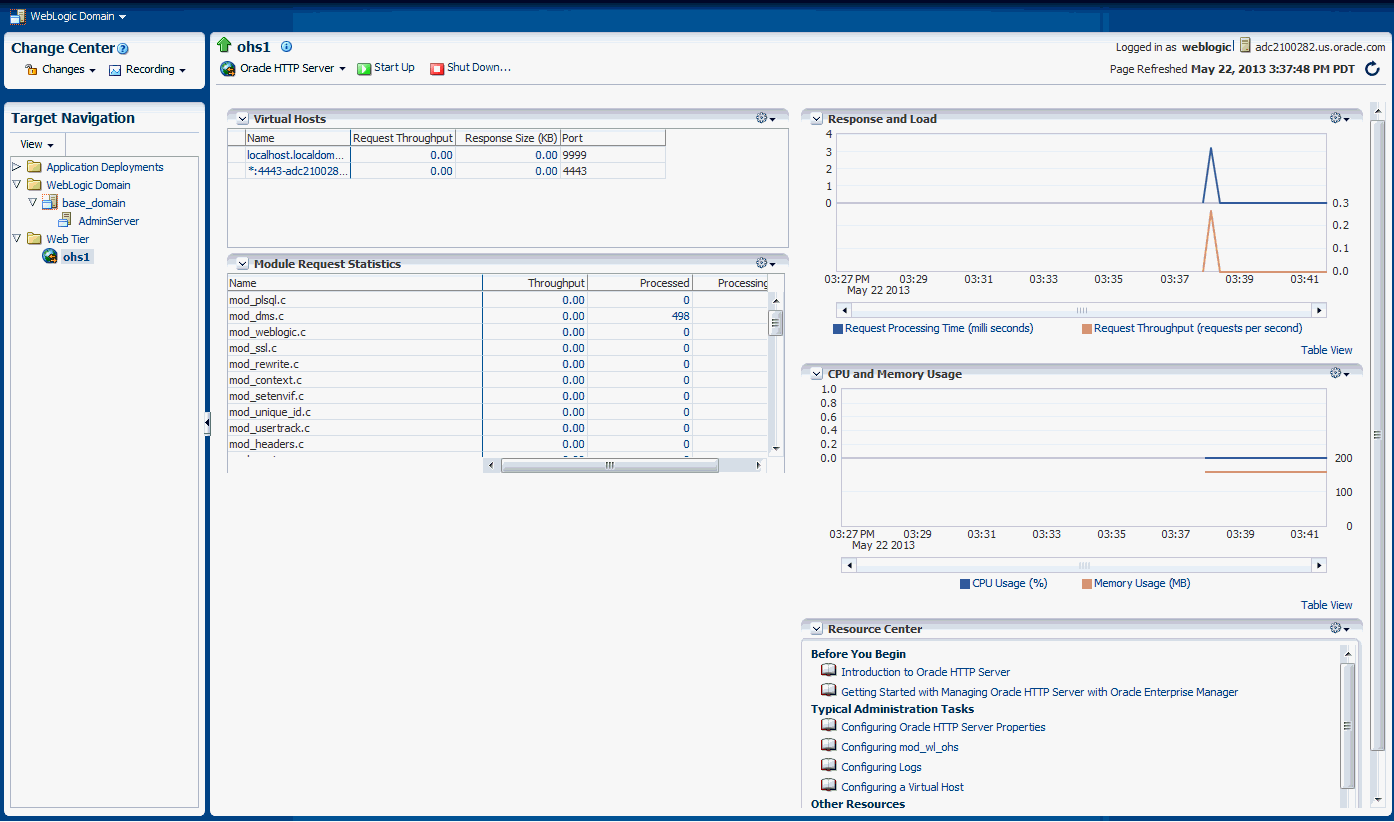This screenshot has width=1394, height=822.
Task: Open Virtual Hosts panel gear options
Action: click(765, 118)
